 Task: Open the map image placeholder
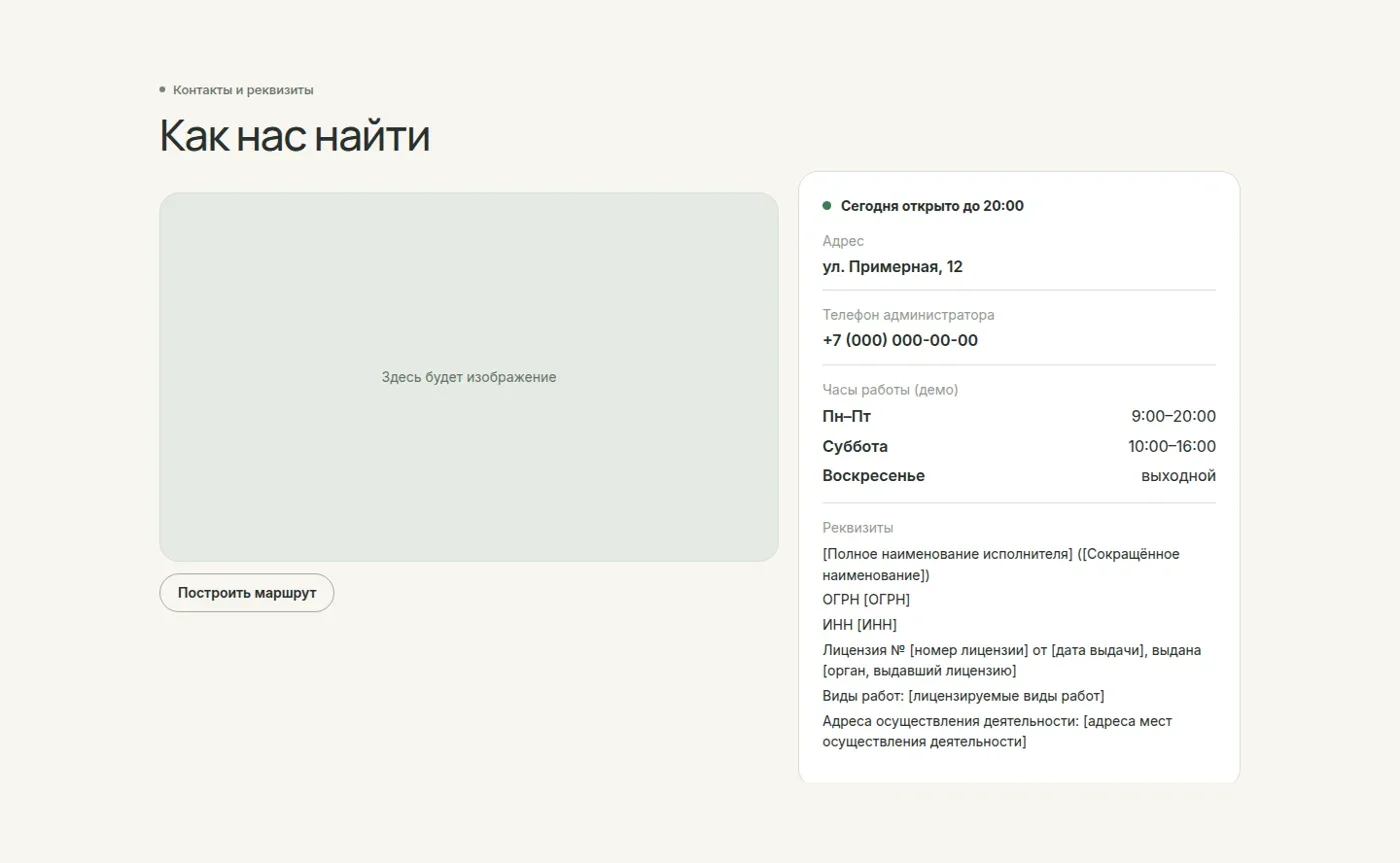[x=469, y=377]
